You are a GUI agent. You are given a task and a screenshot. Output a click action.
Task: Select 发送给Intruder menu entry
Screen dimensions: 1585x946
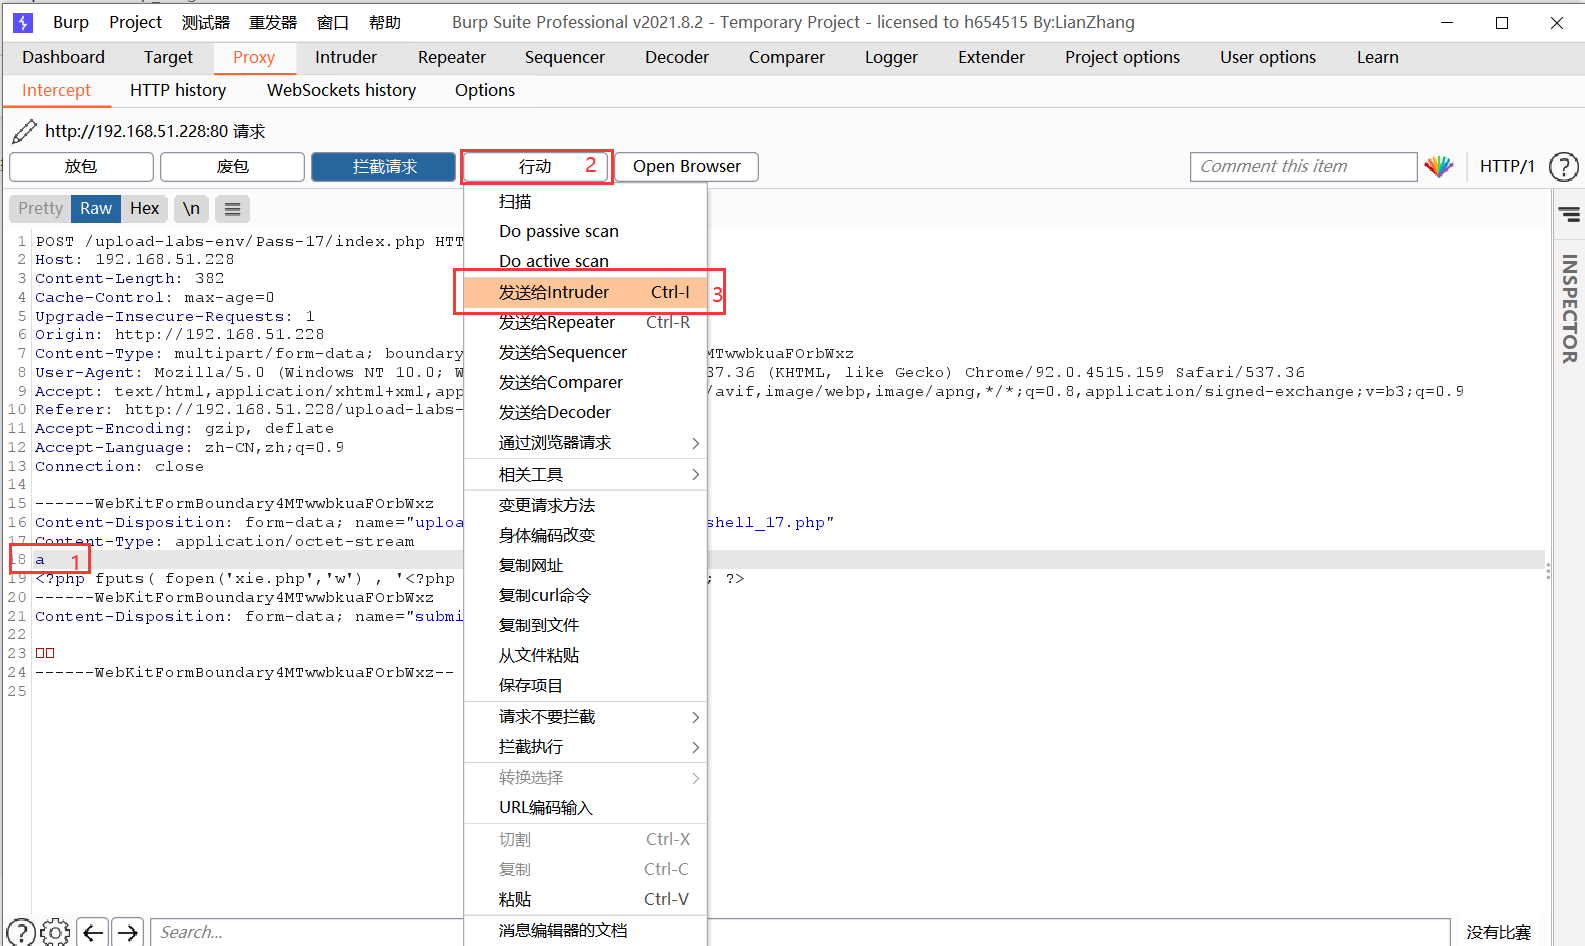585,292
